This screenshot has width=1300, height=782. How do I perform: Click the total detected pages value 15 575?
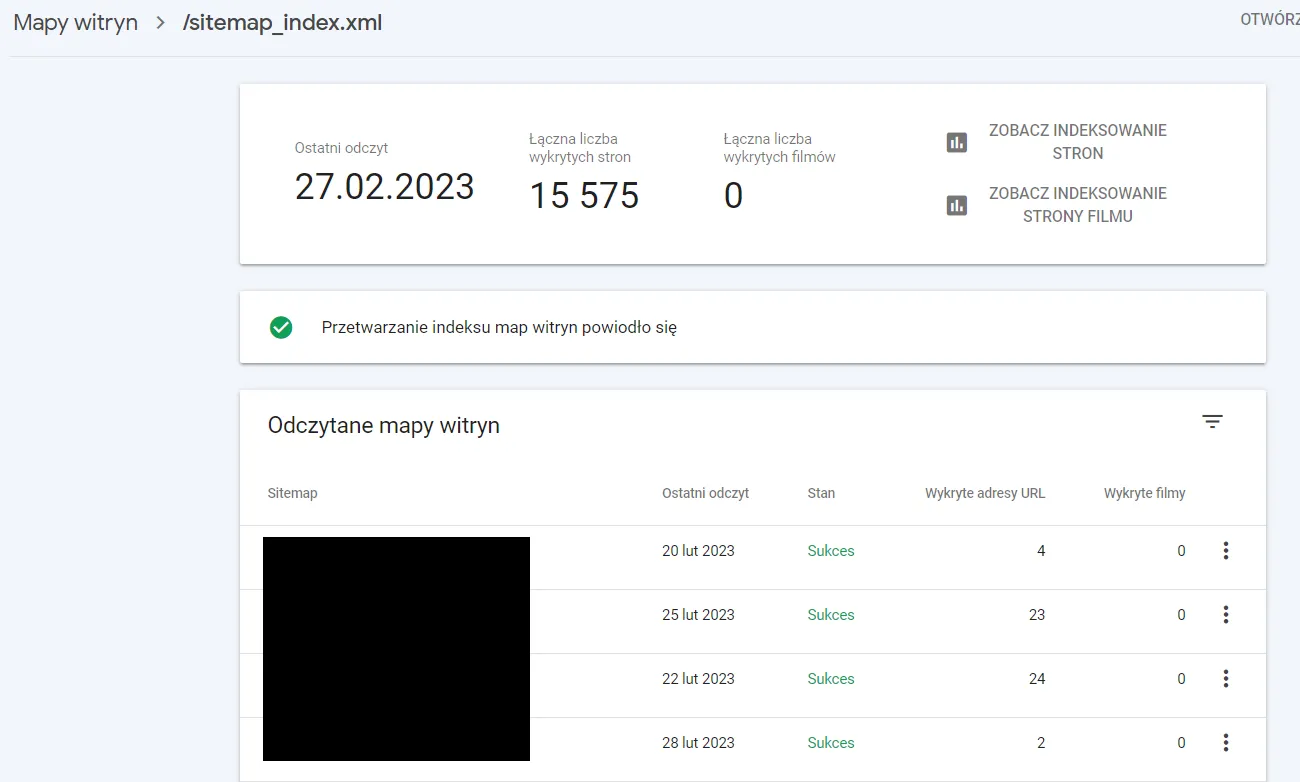click(584, 195)
